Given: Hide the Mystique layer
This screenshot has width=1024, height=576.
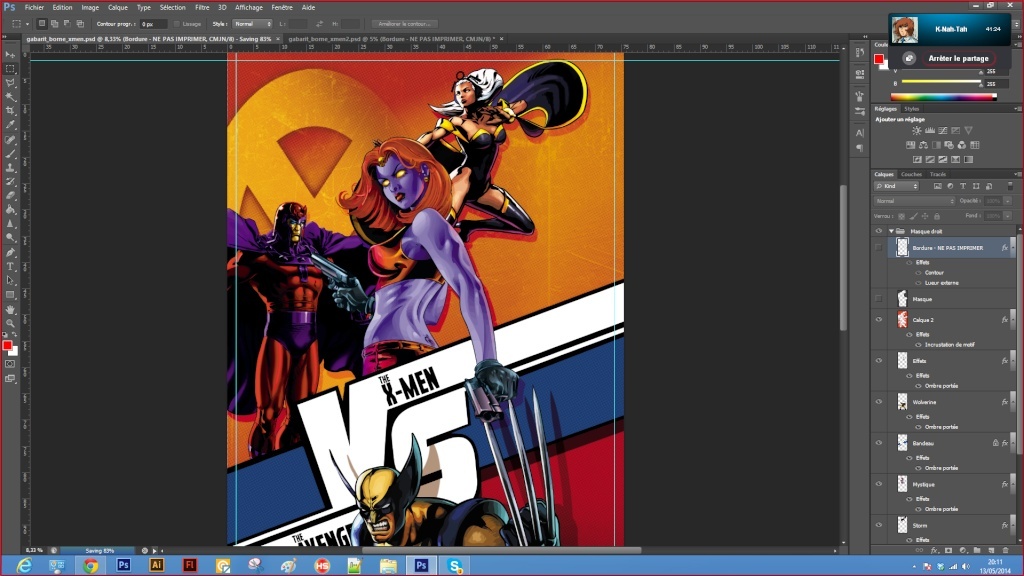Looking at the screenshot, I should click(x=878, y=485).
